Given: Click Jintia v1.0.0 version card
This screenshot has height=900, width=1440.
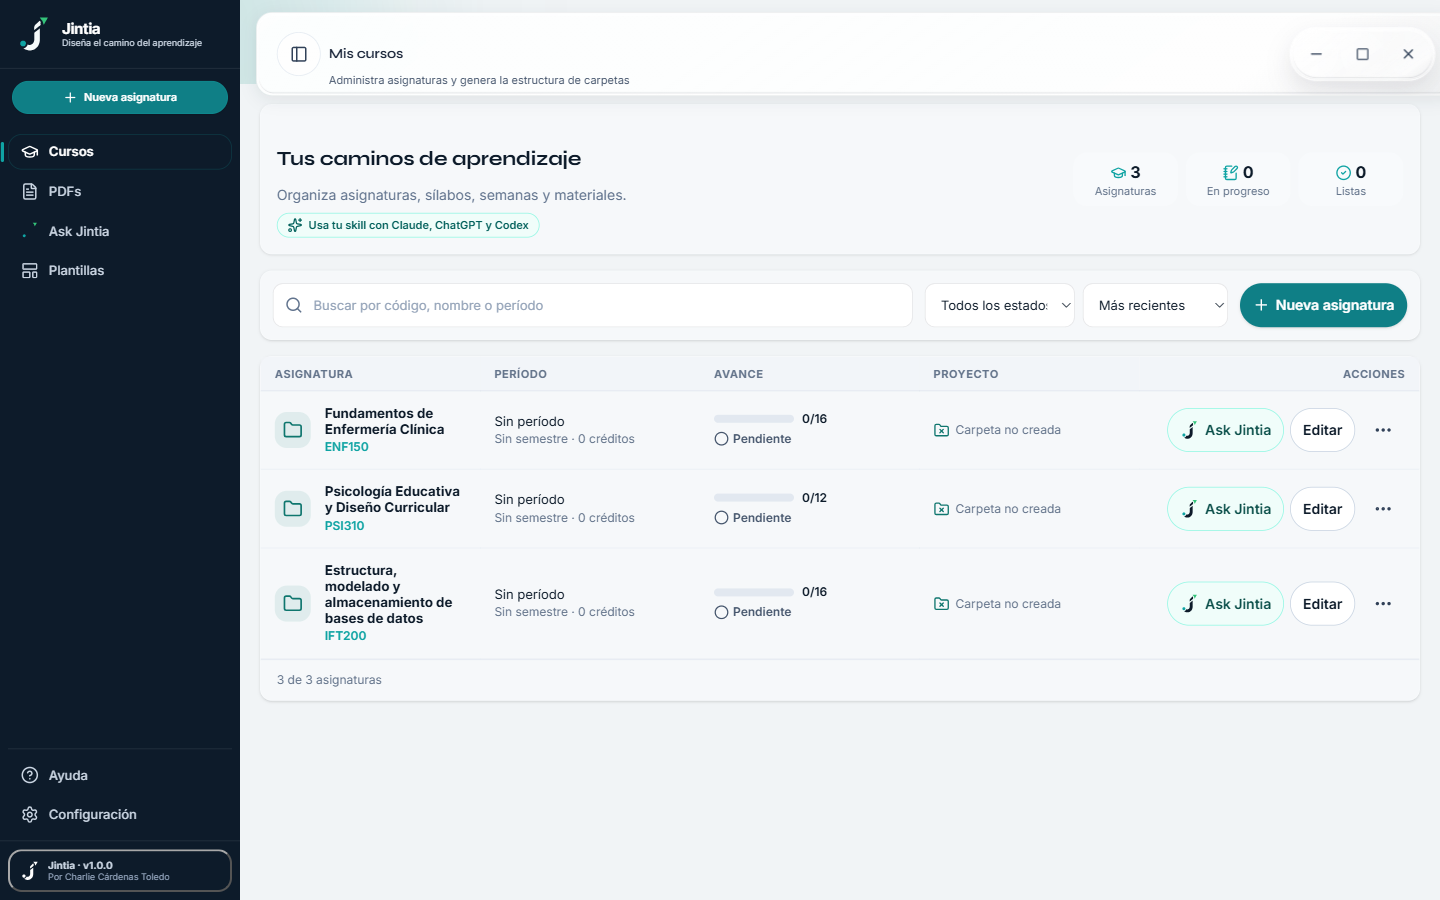Looking at the screenshot, I should (x=120, y=870).
